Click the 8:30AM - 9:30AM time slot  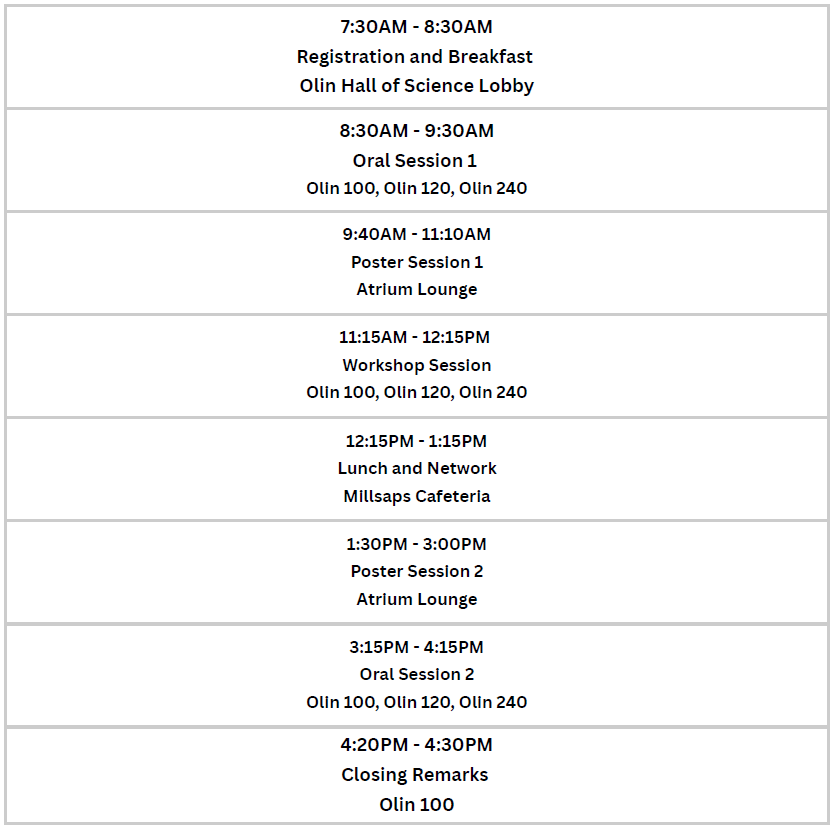point(416,131)
